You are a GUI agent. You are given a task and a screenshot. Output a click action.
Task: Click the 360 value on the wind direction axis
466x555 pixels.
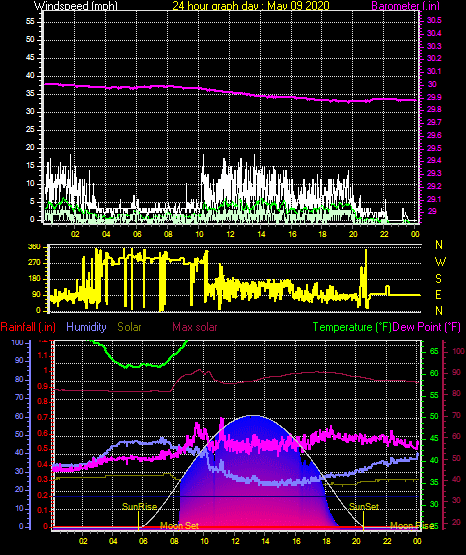pyautogui.click(x=34, y=247)
